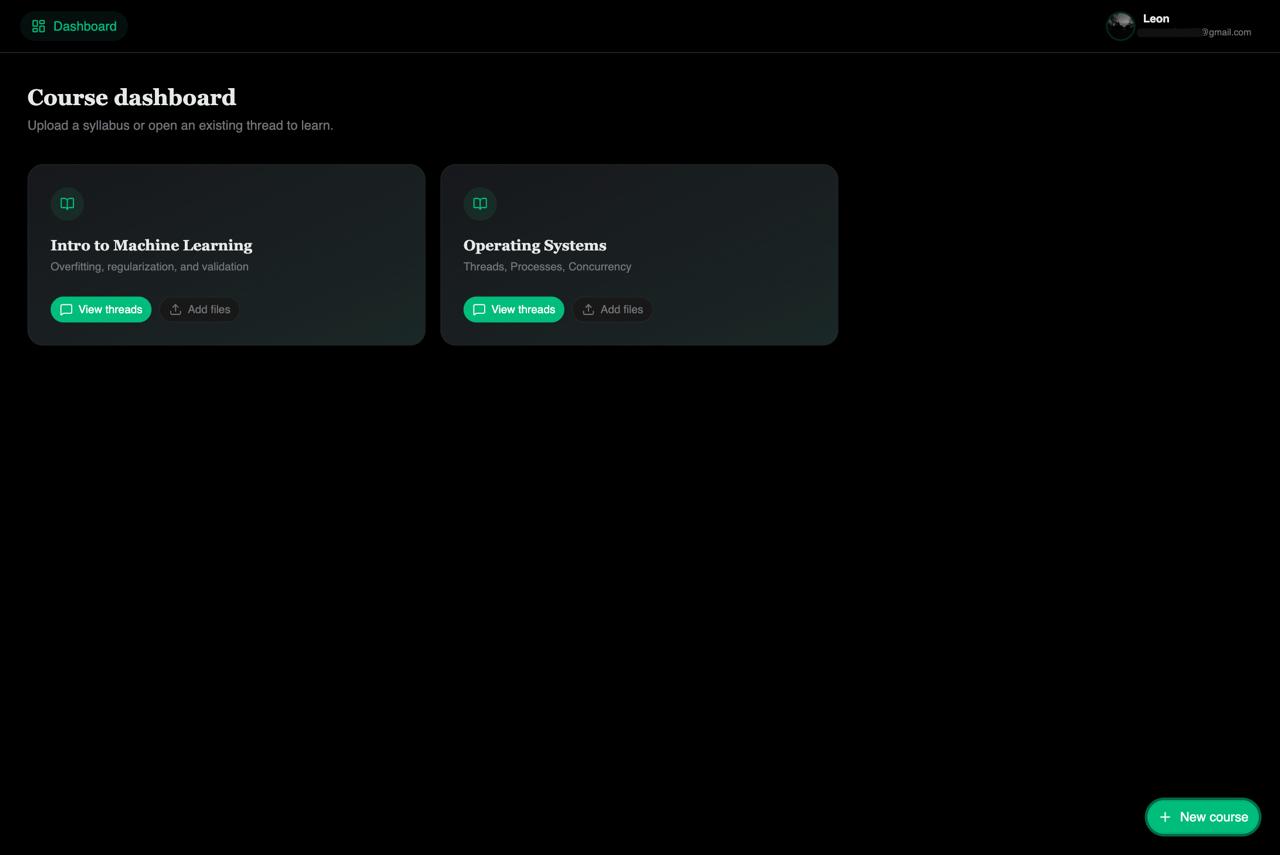The image size is (1280, 855).
Task: Click chat bubble icon in Machine Learning View threads
Action: (x=66, y=310)
